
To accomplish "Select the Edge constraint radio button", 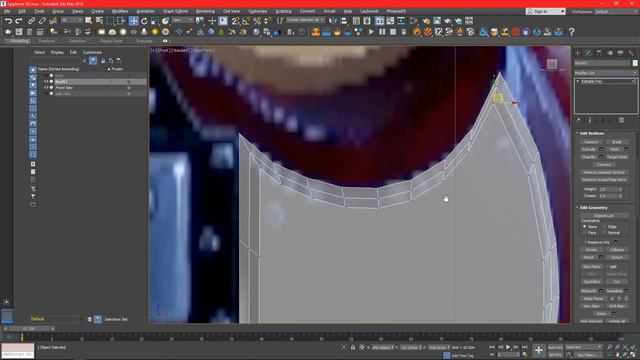I will click(604, 226).
